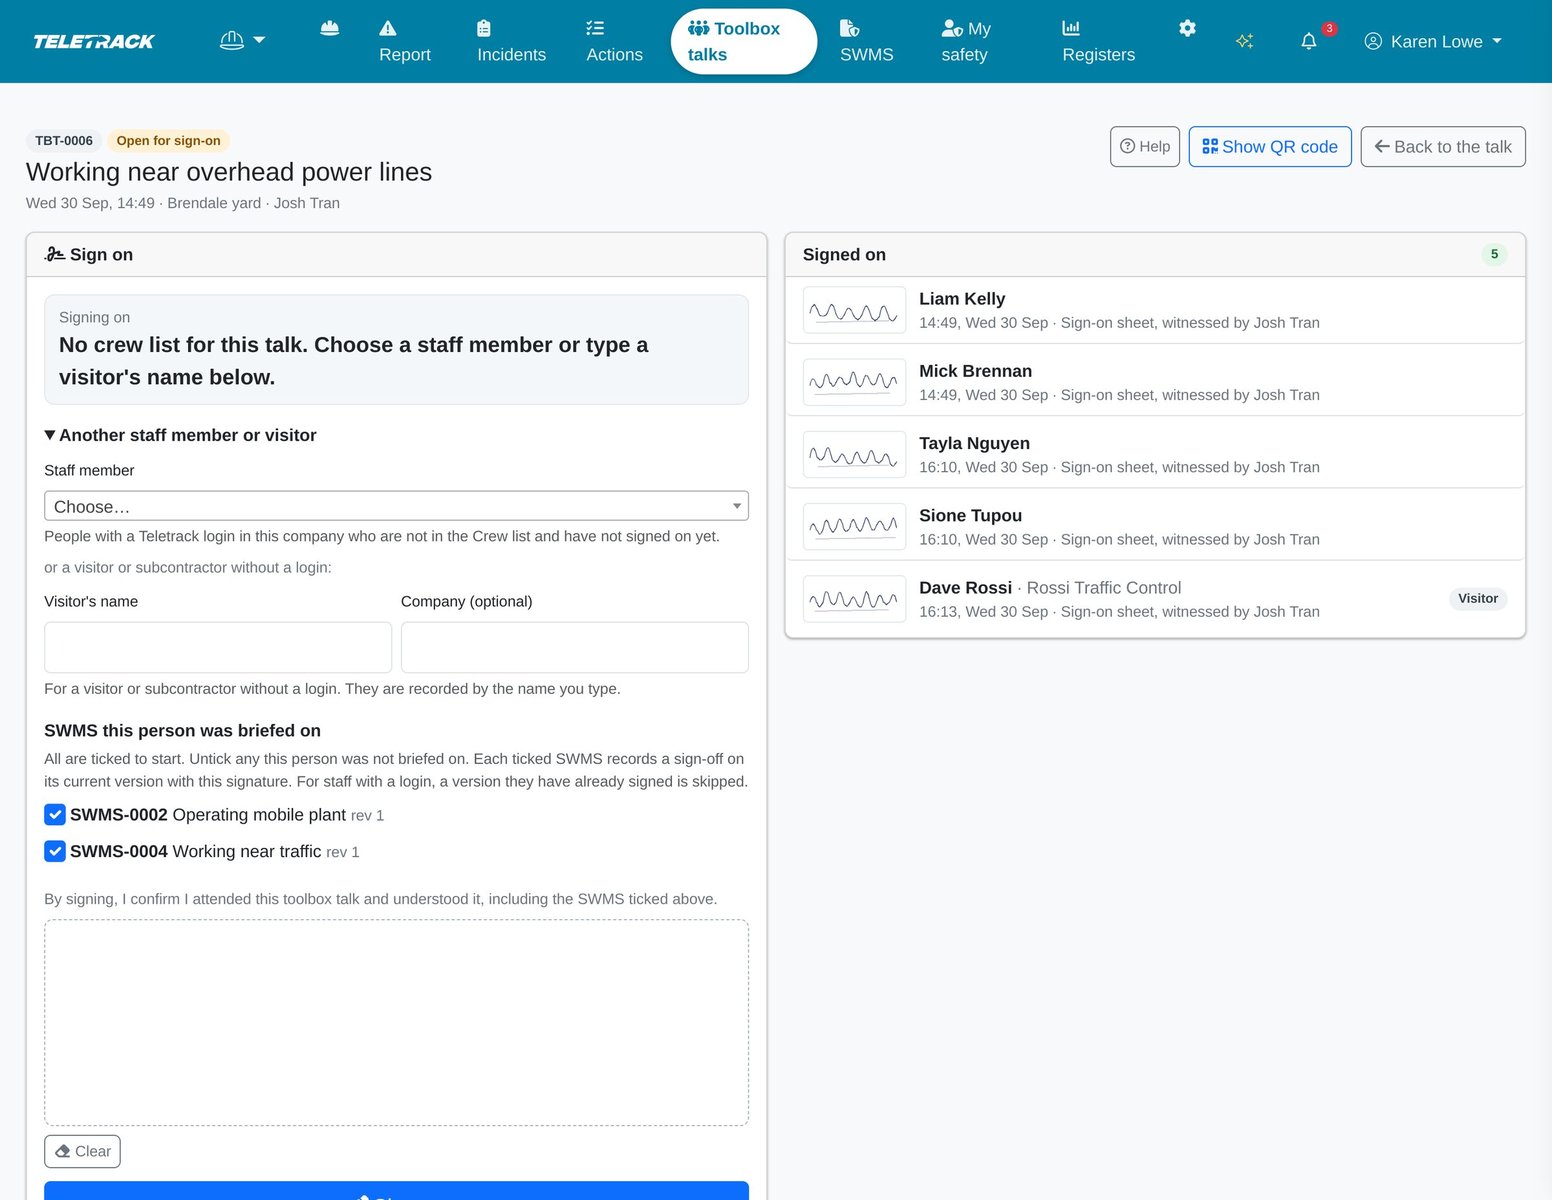The width and height of the screenshot is (1552, 1200).
Task: Open settings via the gear icon
Action: 1187,28
